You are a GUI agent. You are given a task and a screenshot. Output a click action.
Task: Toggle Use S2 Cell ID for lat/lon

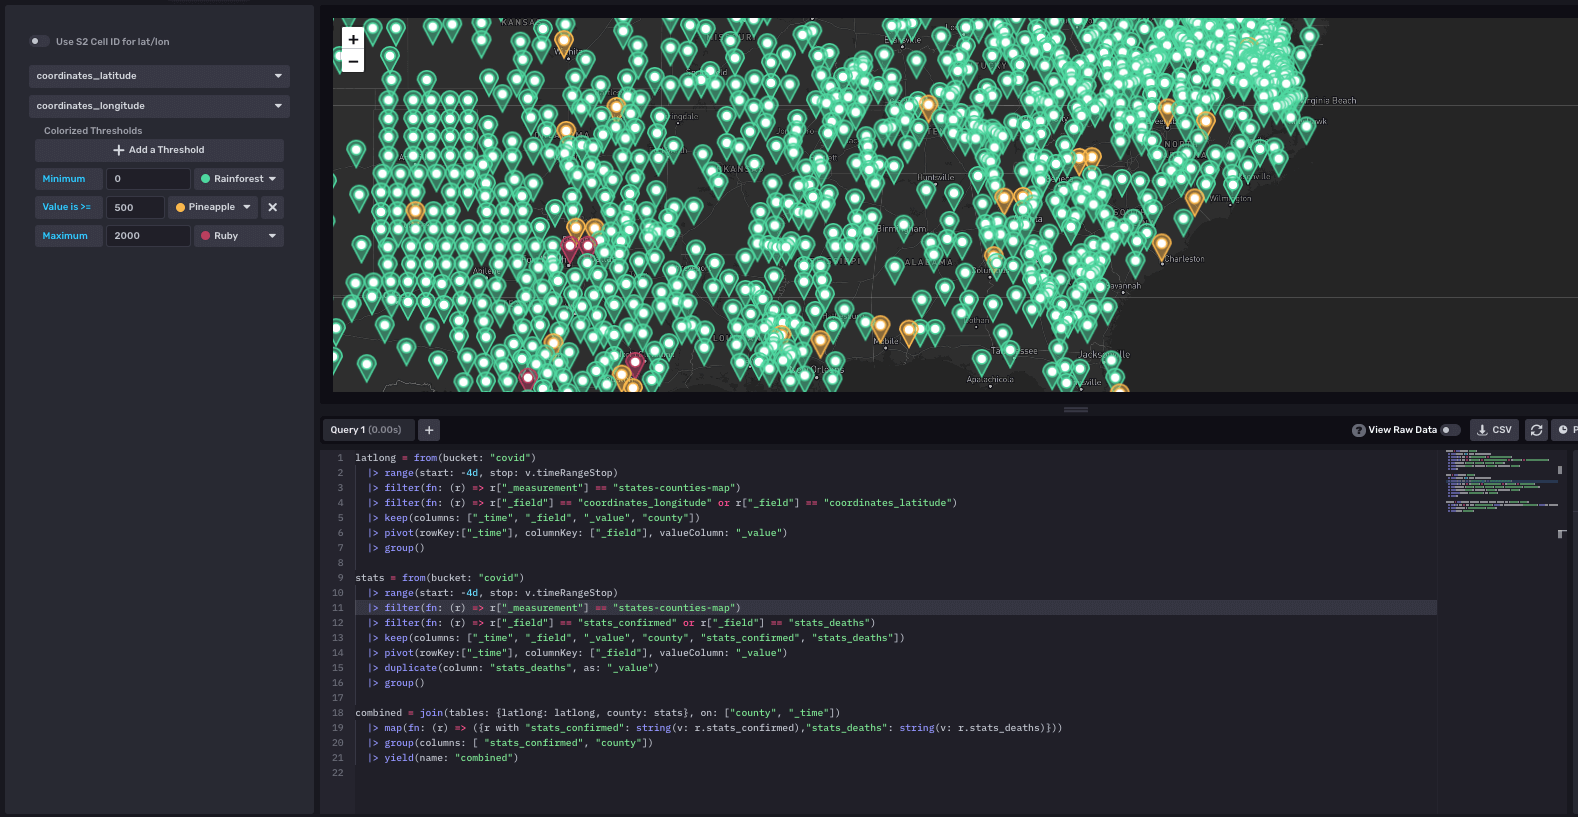[x=38, y=41]
